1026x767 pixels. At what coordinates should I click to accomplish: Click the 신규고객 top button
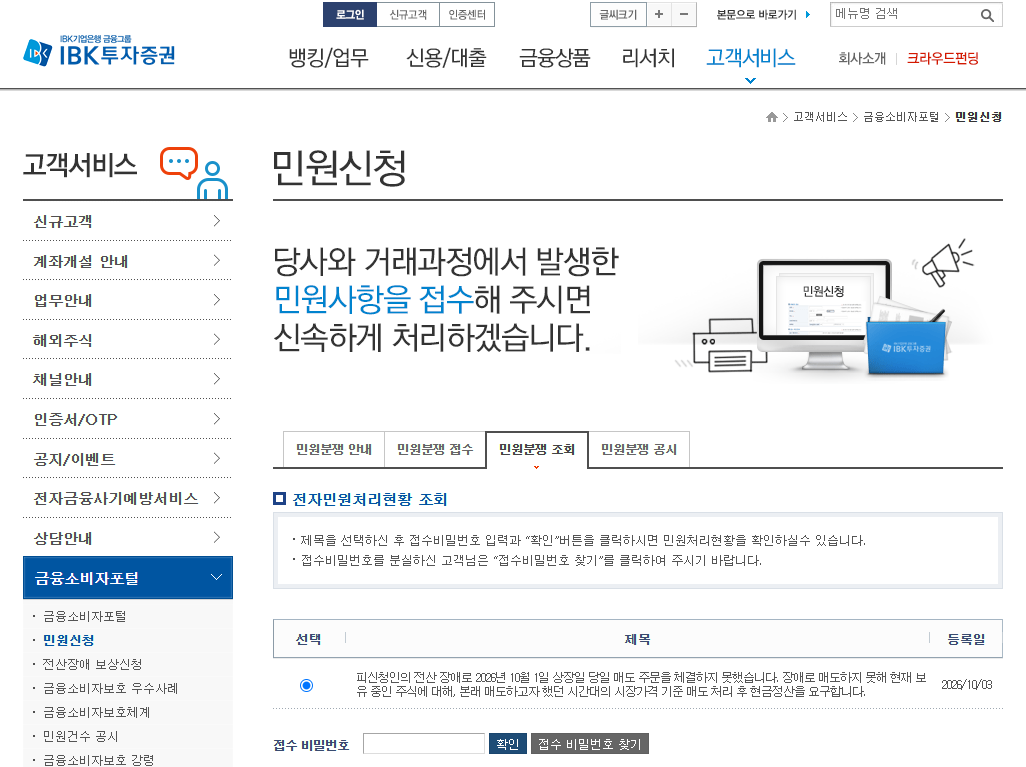[x=408, y=14]
